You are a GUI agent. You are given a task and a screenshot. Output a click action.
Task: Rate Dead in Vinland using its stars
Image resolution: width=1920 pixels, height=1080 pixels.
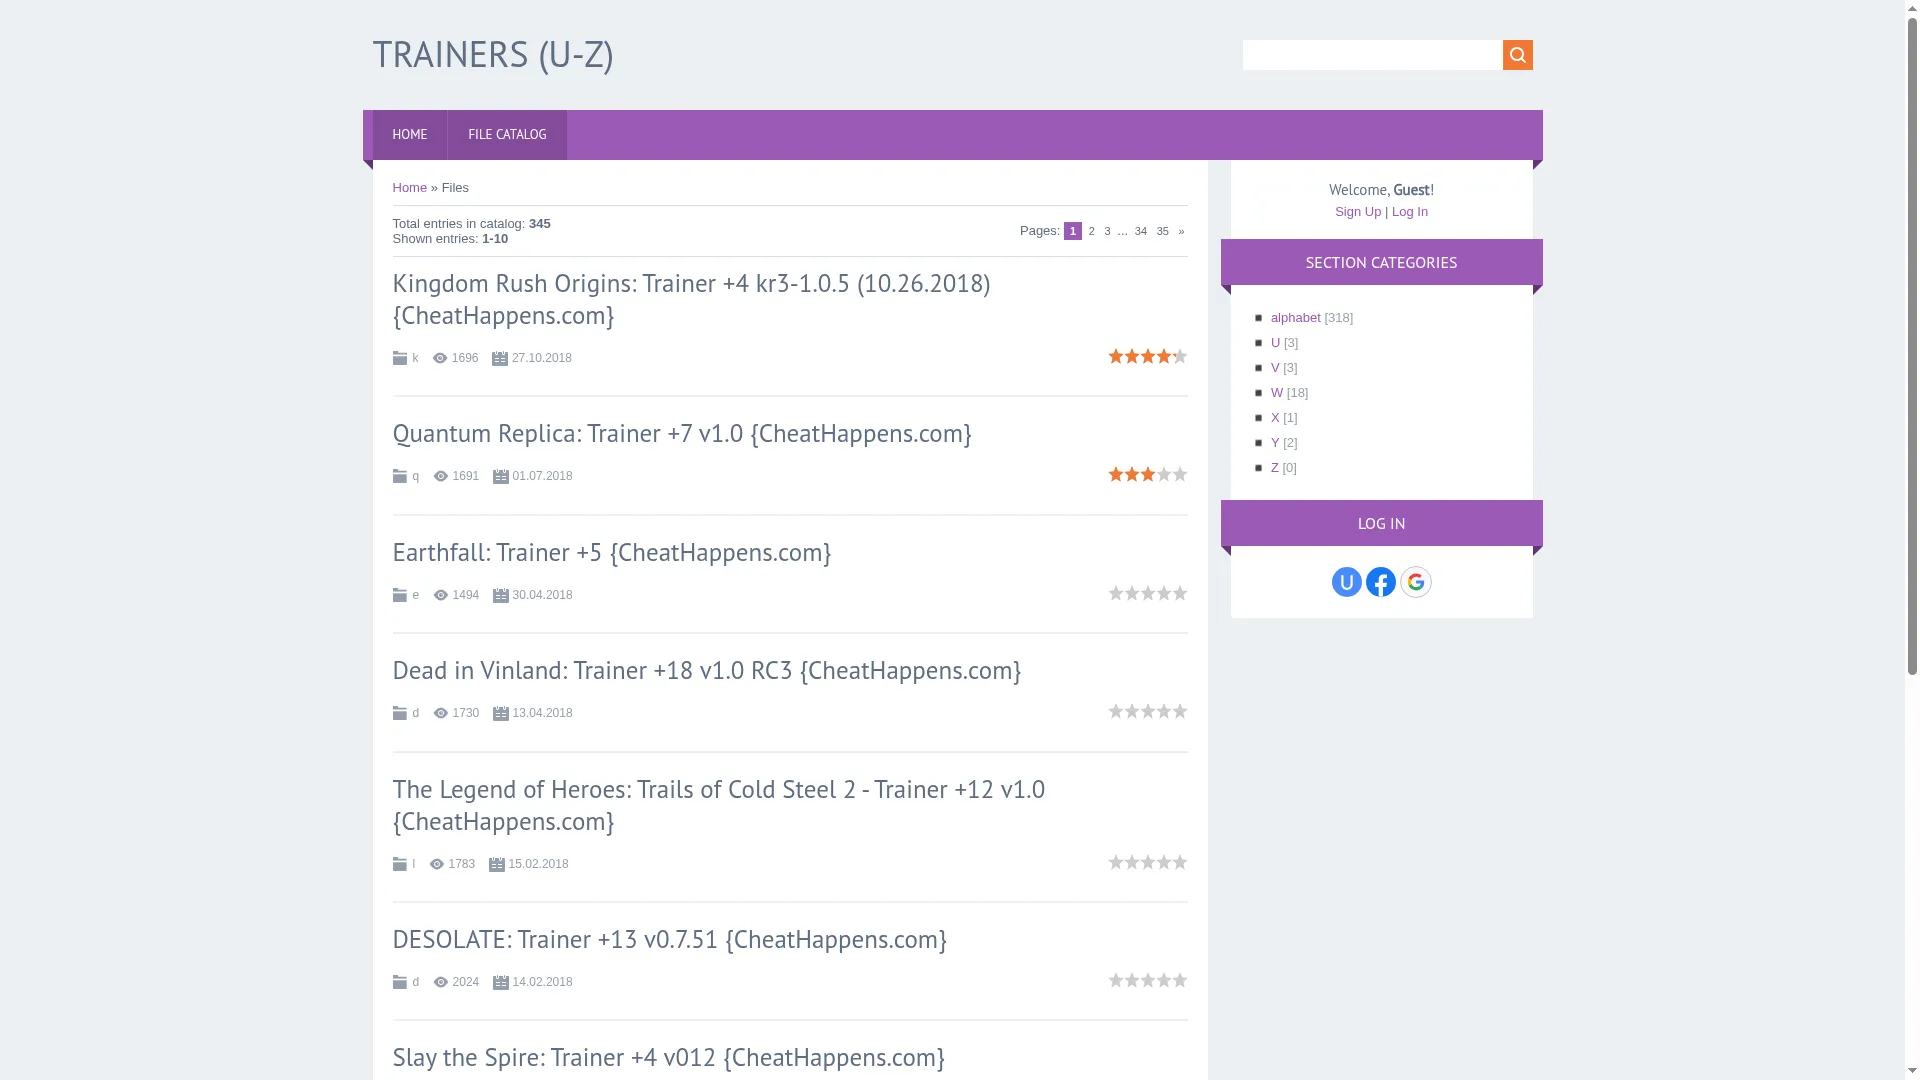click(x=1148, y=711)
